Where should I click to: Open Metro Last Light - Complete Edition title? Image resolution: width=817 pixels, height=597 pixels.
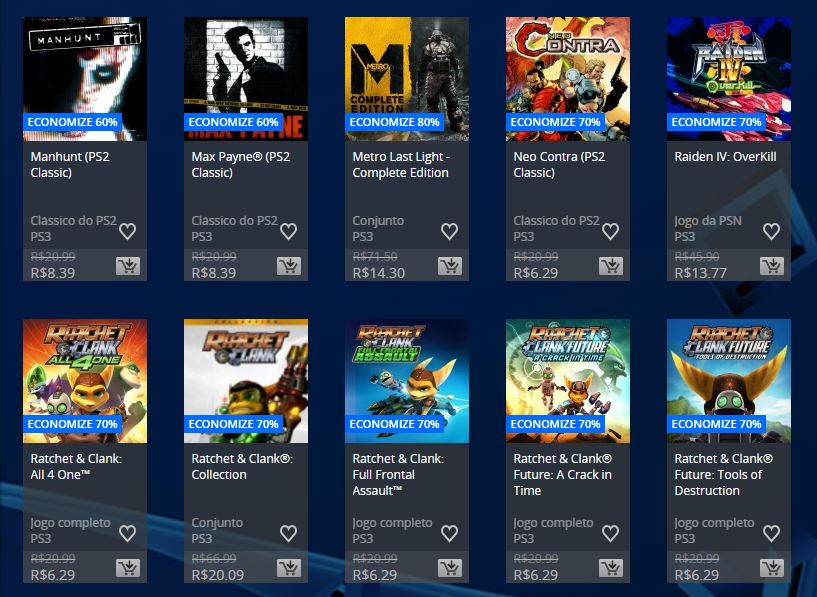[x=401, y=165]
